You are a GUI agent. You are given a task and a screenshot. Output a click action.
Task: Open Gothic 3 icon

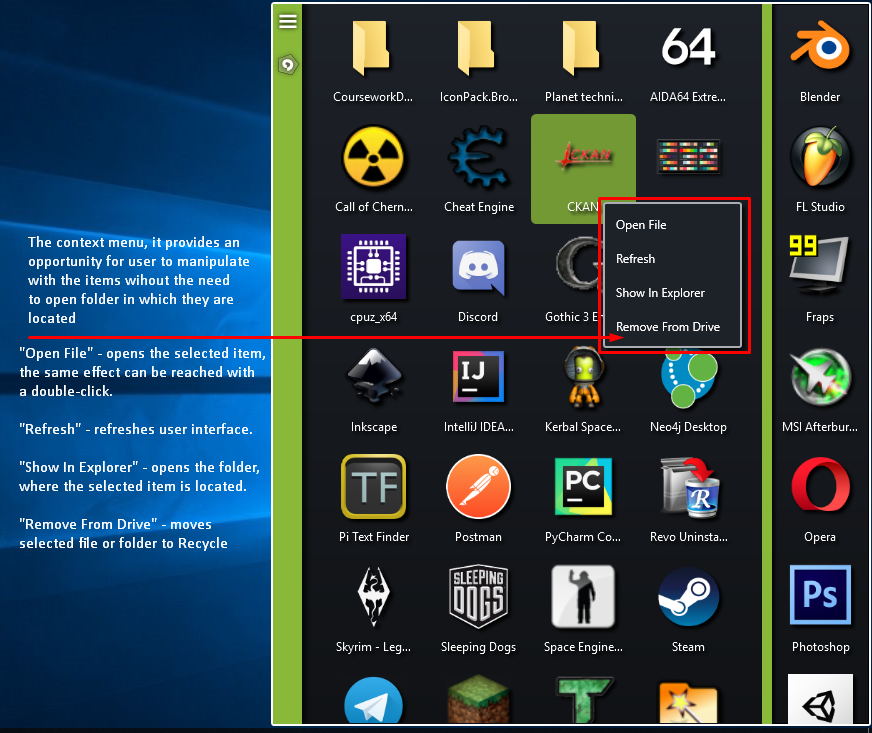pos(577,264)
